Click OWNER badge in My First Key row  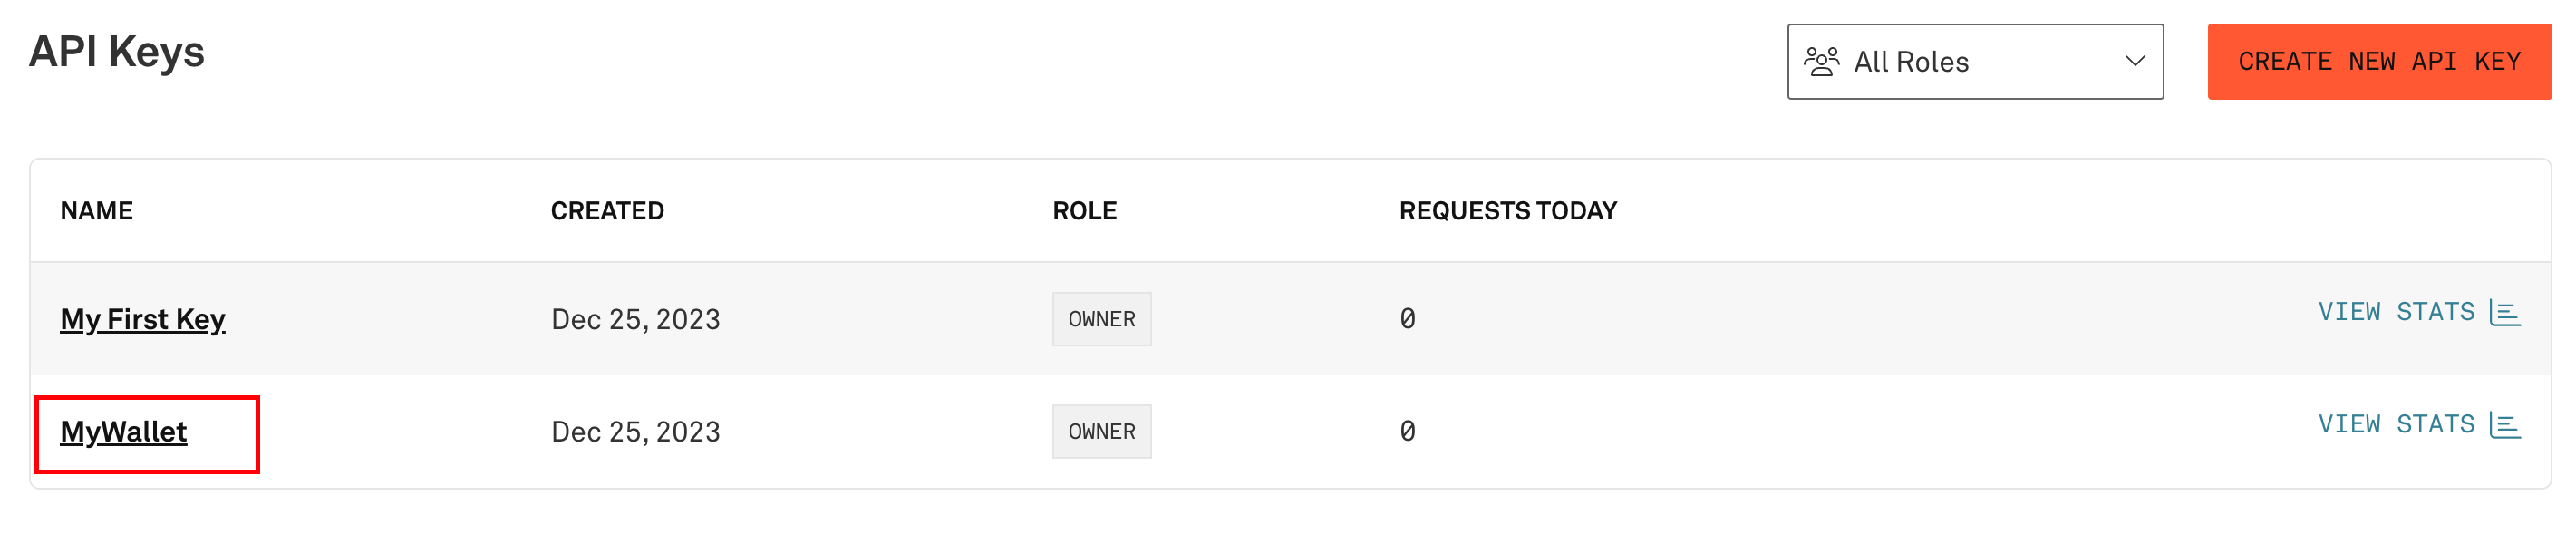coord(1102,319)
